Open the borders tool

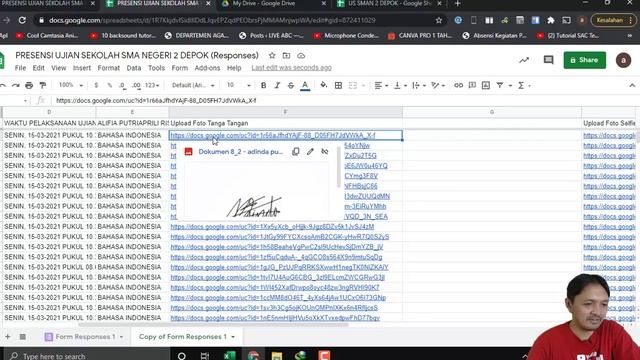338,85
